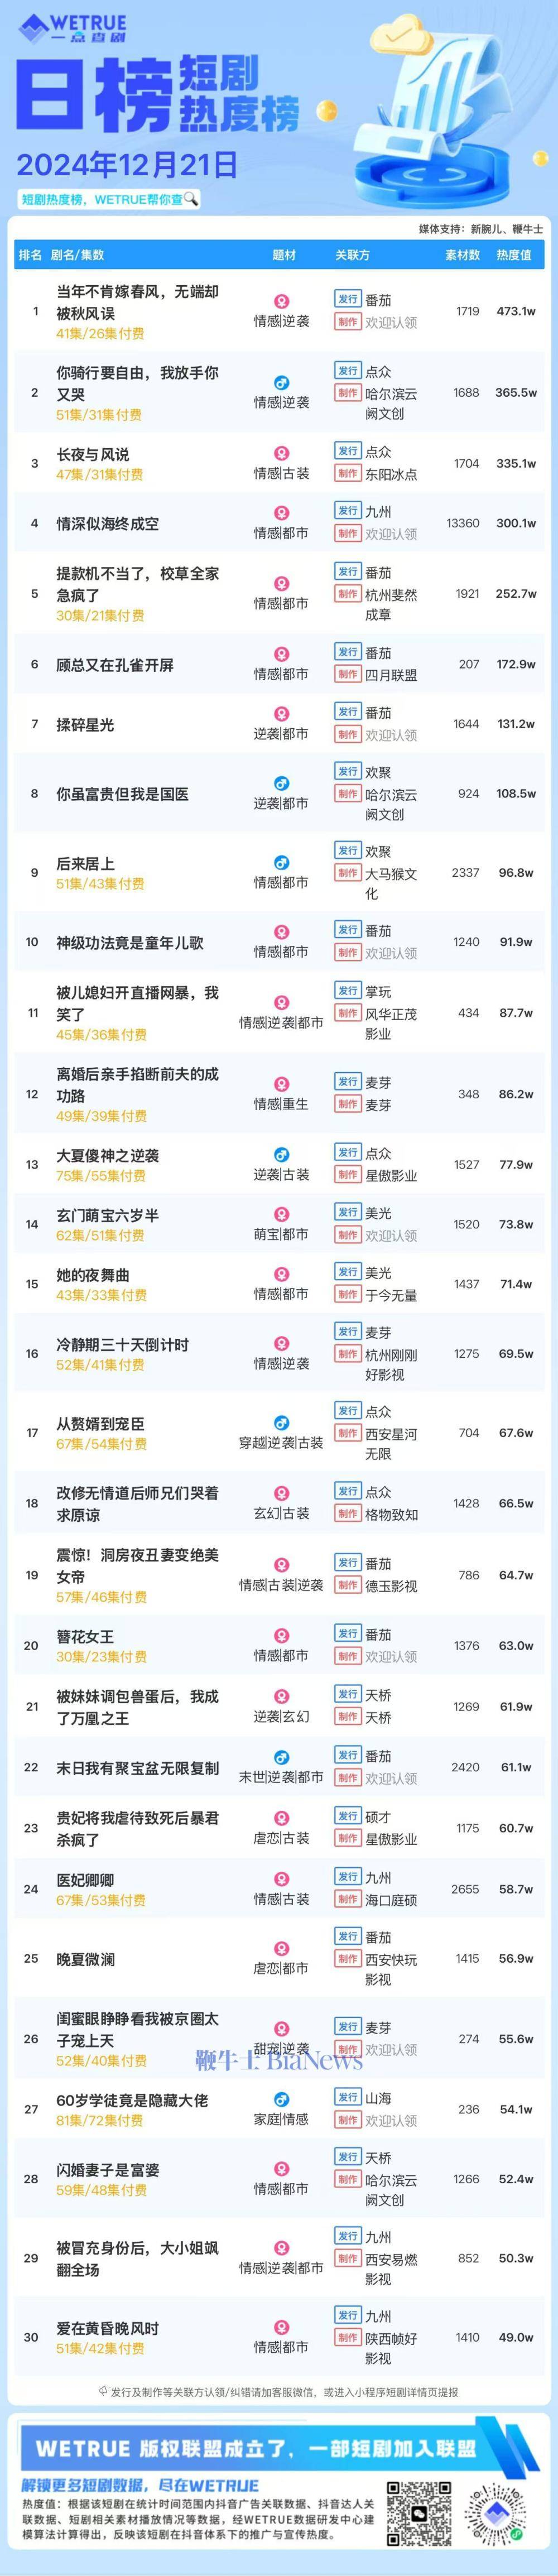Click the 发行 tag beside 九州 for 情深似海终成空
This screenshot has width=558, height=2576.
click(x=348, y=511)
